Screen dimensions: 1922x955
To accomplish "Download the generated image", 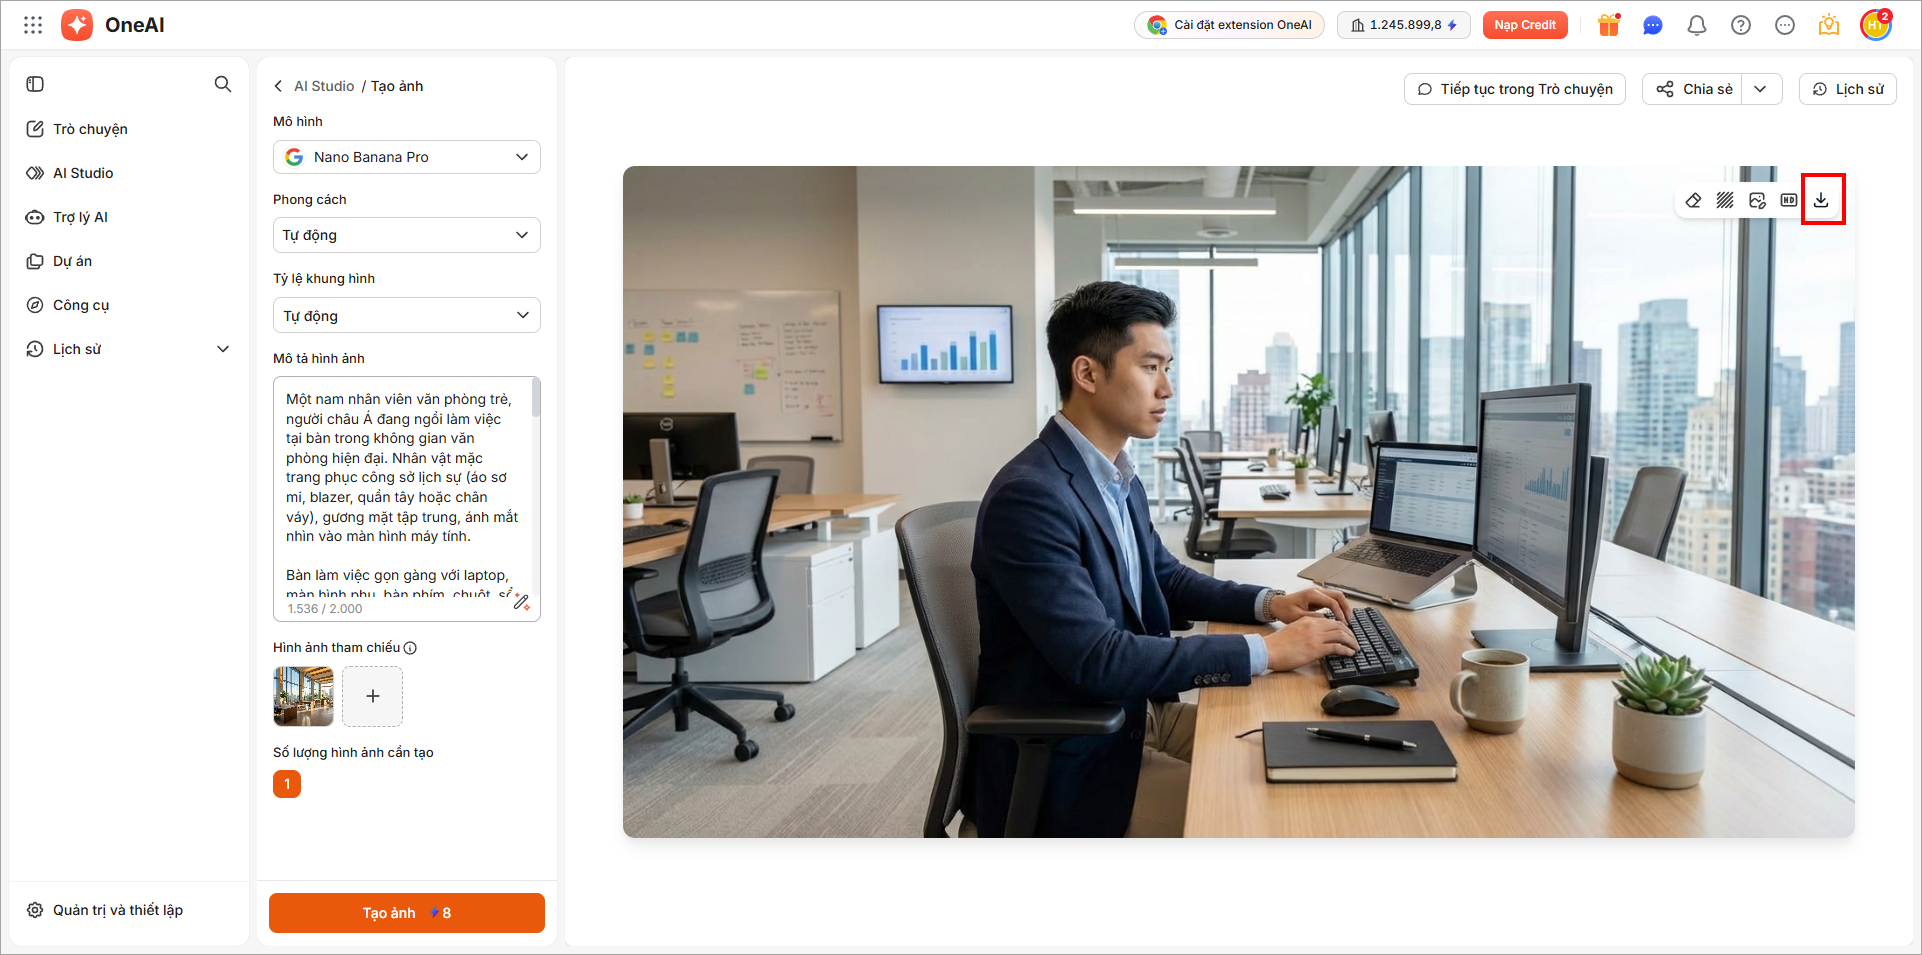I will [x=1821, y=200].
